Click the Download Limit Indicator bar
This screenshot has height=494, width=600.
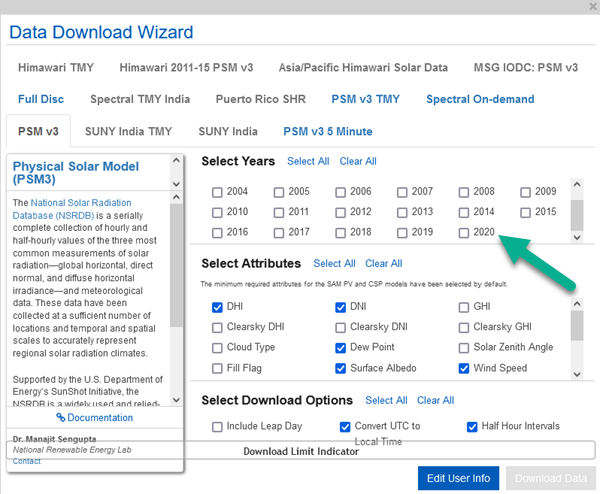(302, 451)
